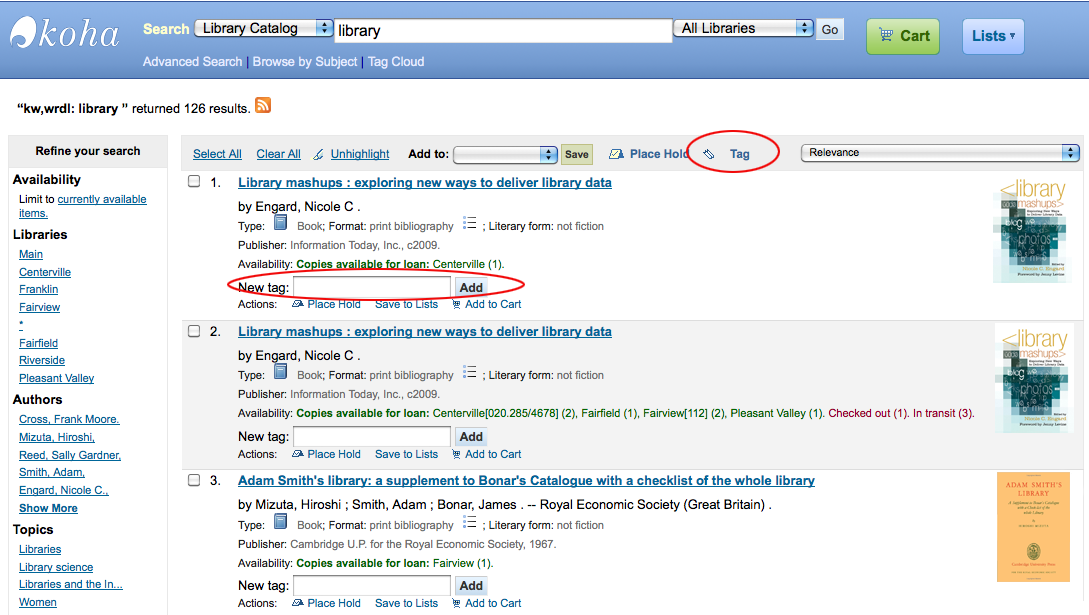The width and height of the screenshot is (1089, 615).
Task: Filter by Main library
Action: (x=31, y=254)
